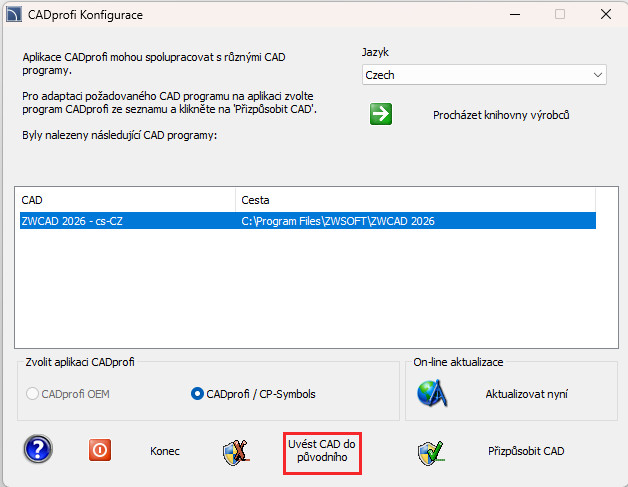
Task: Click Procházet knihovny výrobců
Action: click(501, 115)
